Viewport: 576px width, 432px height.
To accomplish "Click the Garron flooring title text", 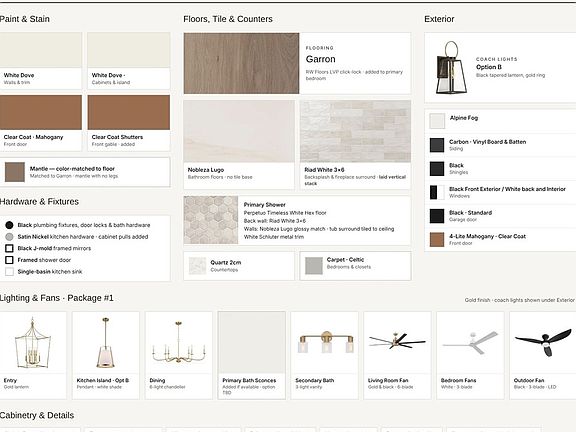I will [320, 59].
